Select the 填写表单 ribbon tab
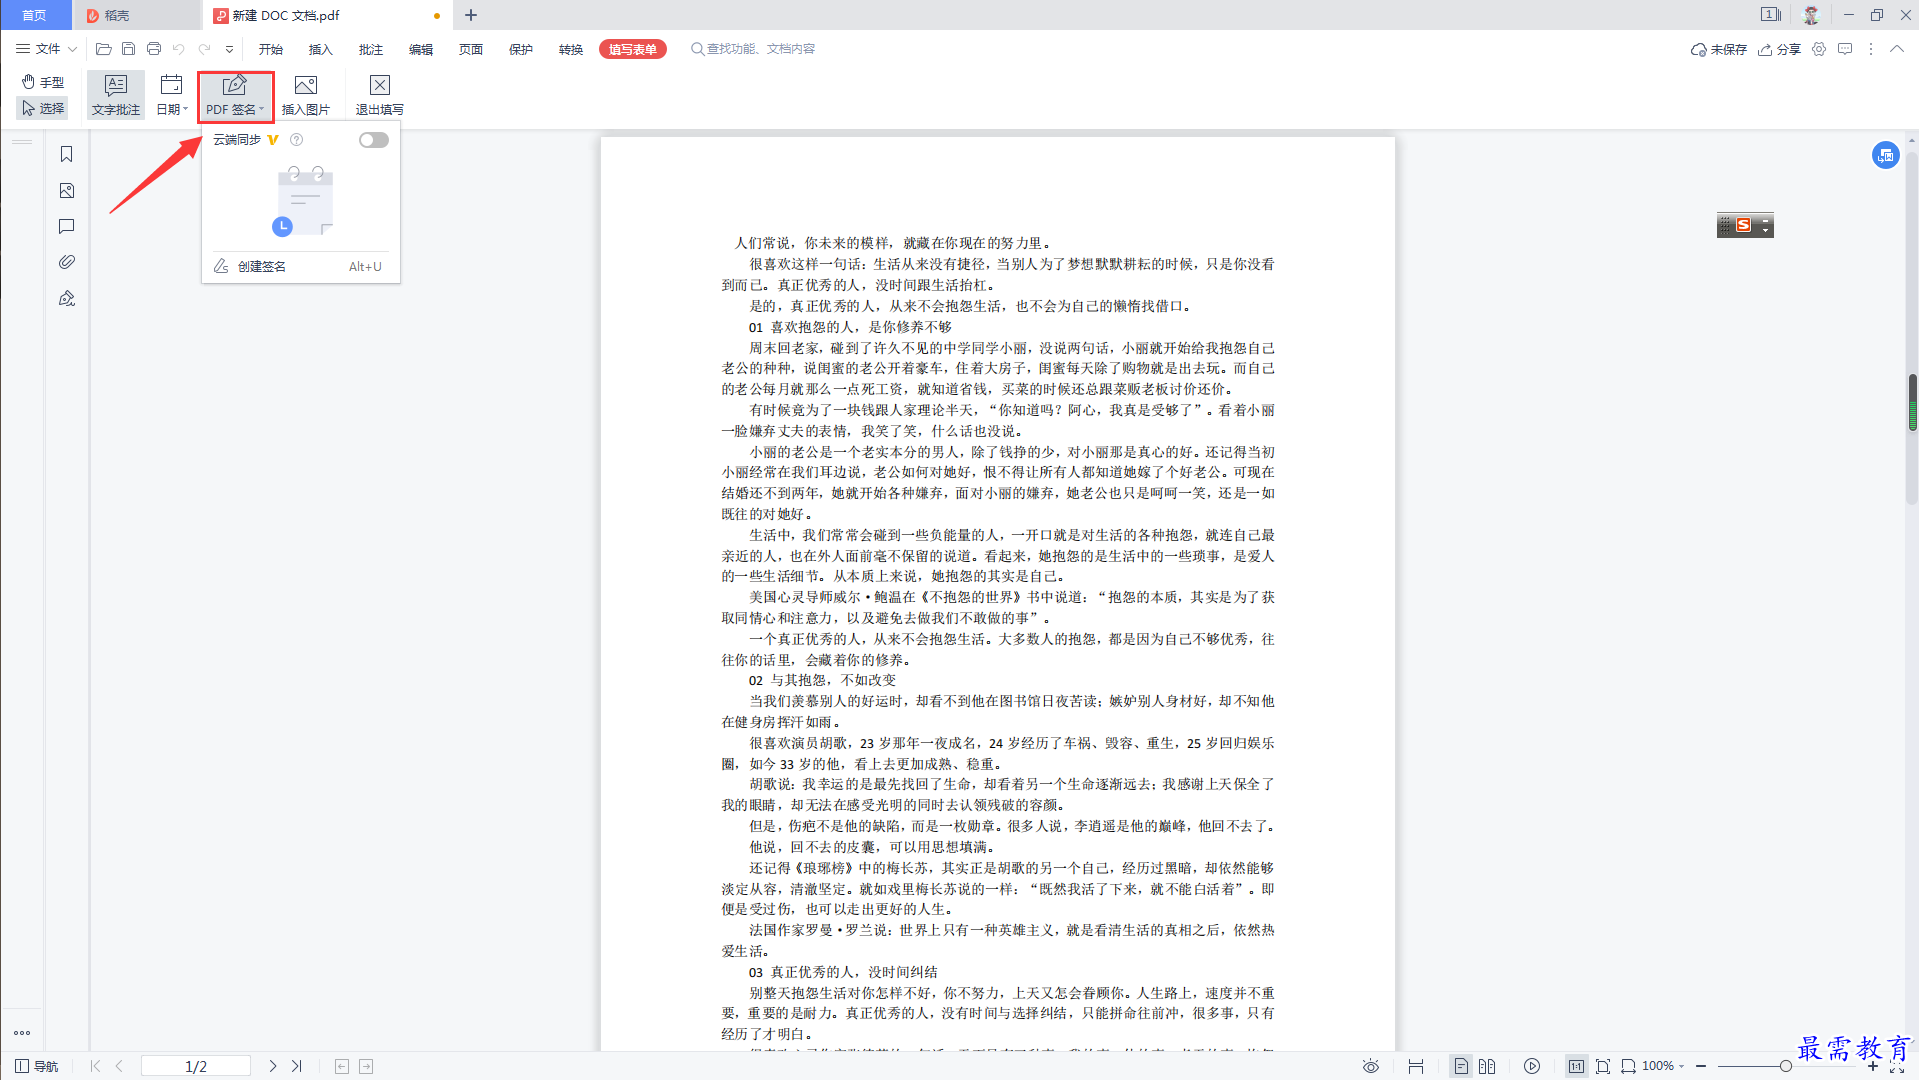This screenshot has width=1919, height=1080. (633, 49)
